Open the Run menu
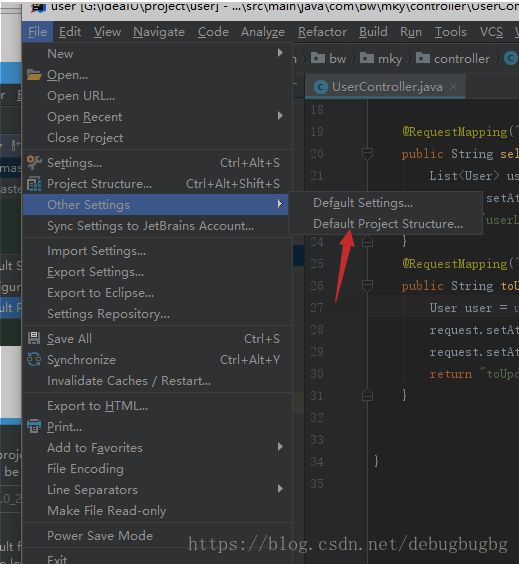 tap(411, 32)
